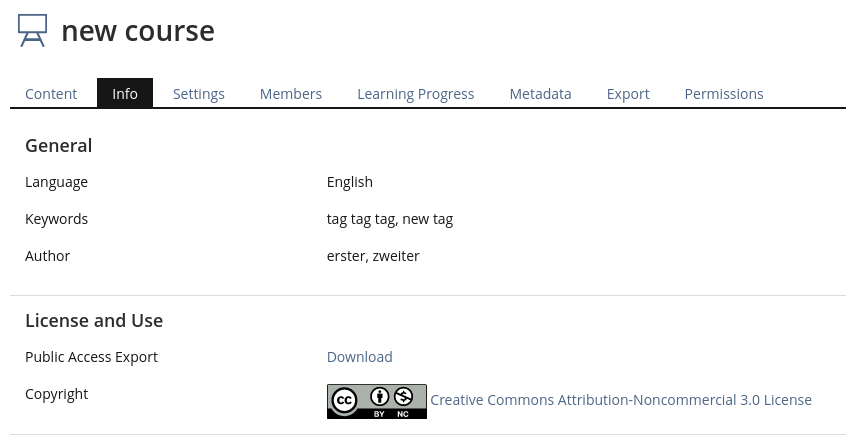The height and width of the screenshot is (444, 846).
Task: Open the Creative Commons Attribution-Noncommercial license link
Action: click(x=621, y=400)
